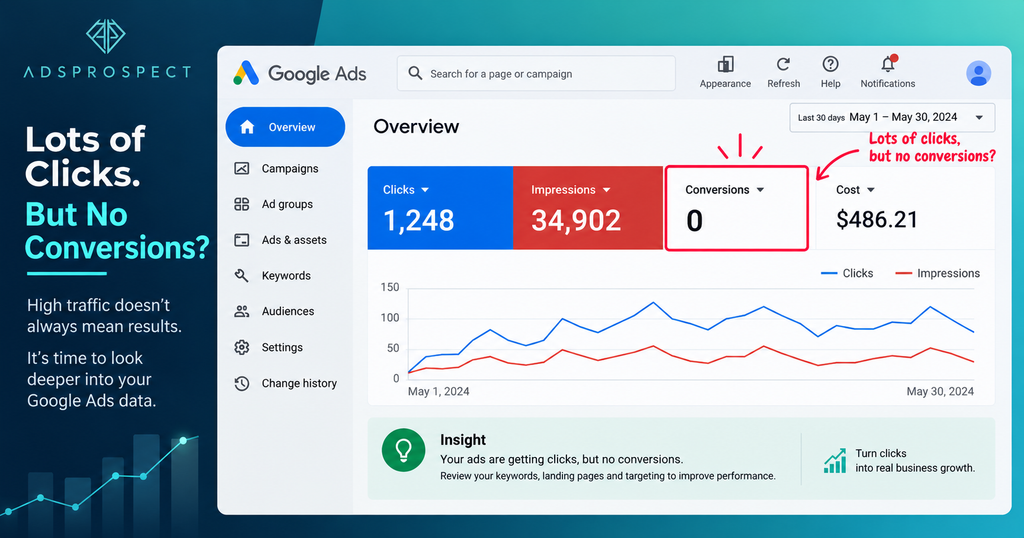
Task: Open the Change history menu item
Action: 285,383
